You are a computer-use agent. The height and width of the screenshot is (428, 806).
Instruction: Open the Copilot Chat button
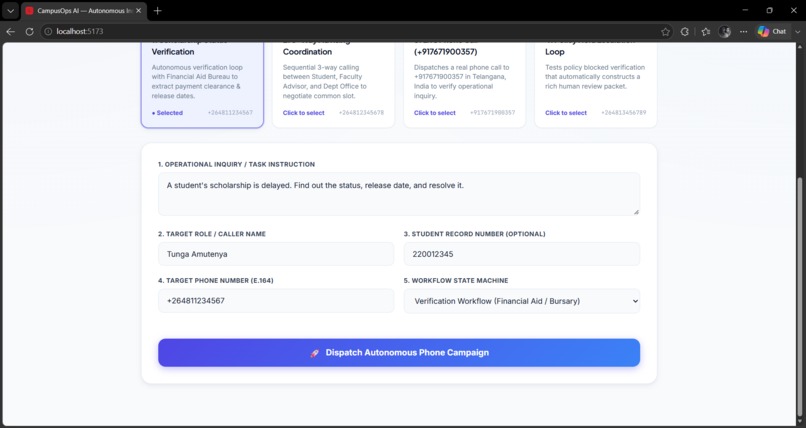tap(772, 31)
